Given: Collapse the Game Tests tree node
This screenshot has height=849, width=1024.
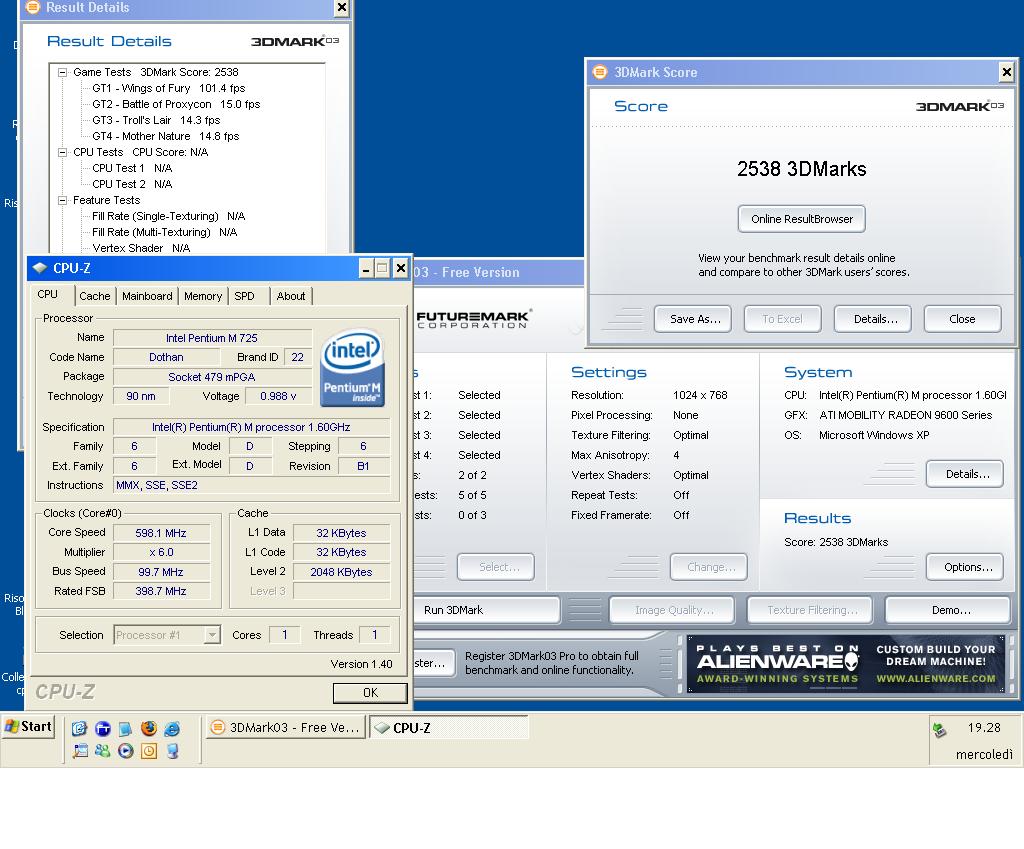Looking at the screenshot, I should tap(63, 72).
